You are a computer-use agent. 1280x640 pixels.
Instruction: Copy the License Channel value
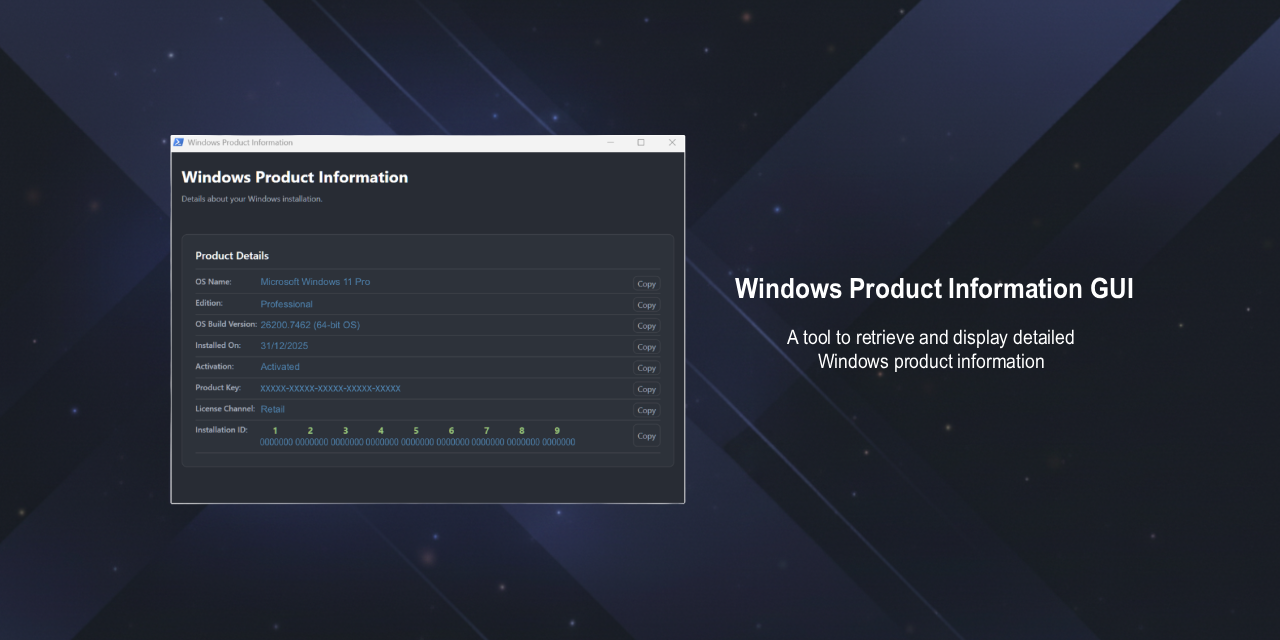coord(645,410)
